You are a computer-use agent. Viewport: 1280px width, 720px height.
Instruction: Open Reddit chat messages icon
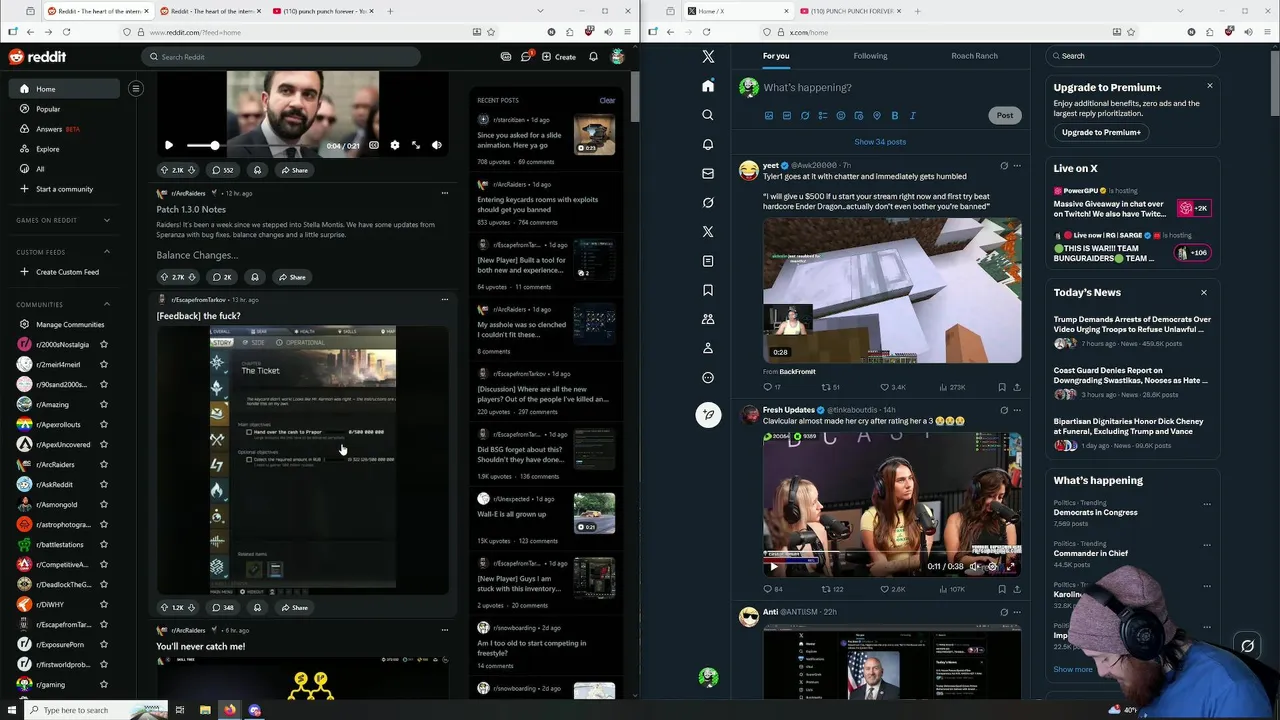(526, 57)
